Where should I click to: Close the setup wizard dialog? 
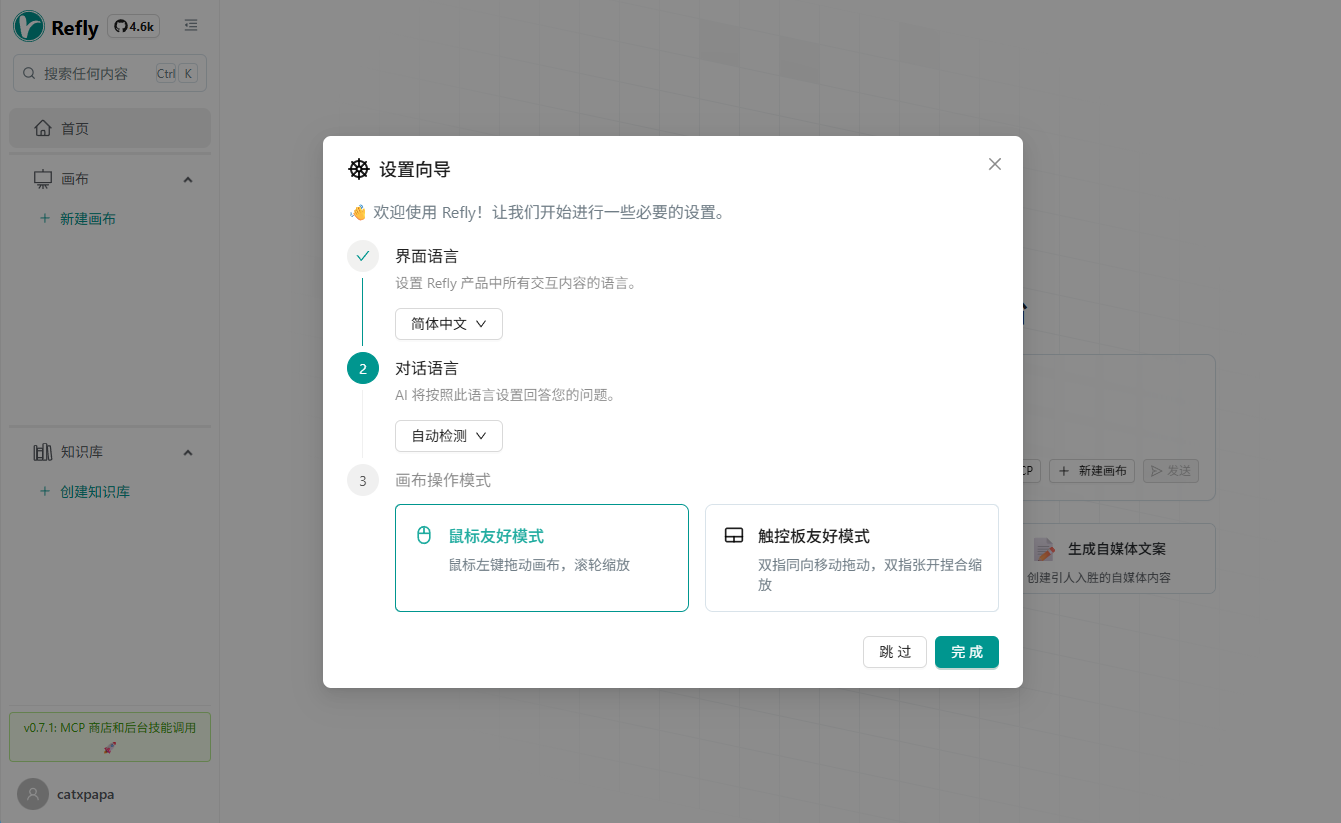tap(995, 164)
